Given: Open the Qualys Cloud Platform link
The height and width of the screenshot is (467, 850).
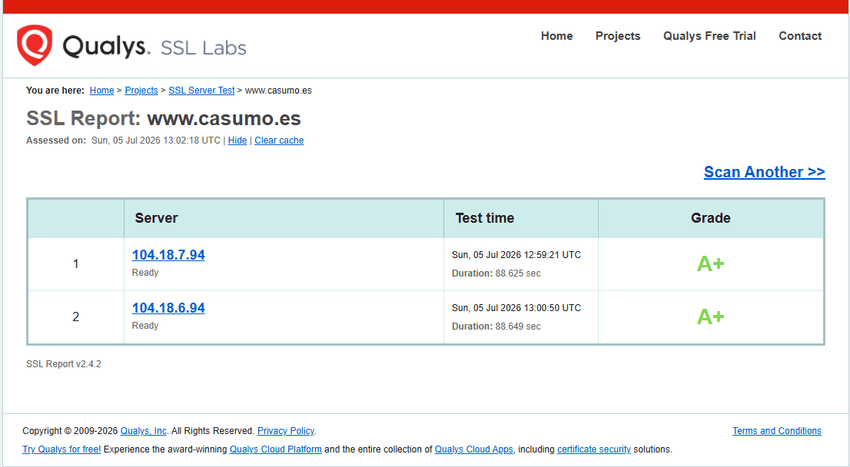Looking at the screenshot, I should 275,449.
